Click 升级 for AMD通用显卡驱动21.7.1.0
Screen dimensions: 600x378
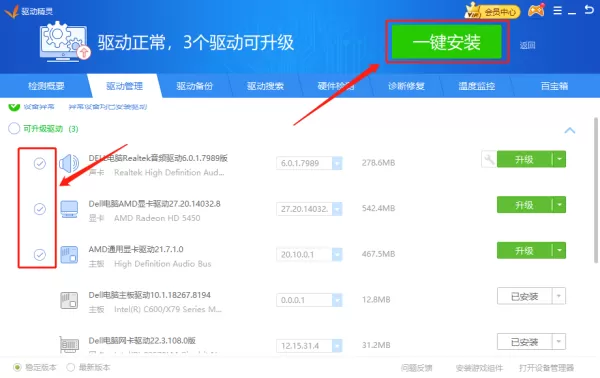tap(524, 250)
